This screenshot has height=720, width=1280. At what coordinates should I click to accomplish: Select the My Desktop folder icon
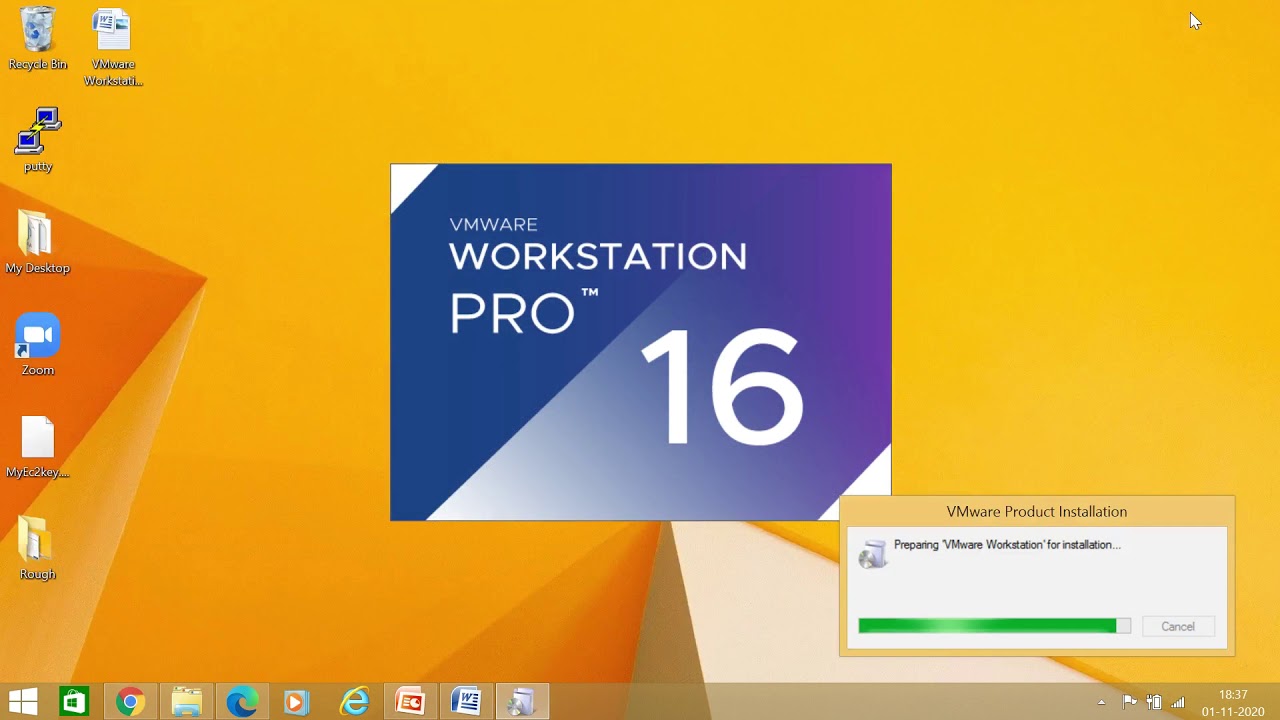click(x=38, y=242)
